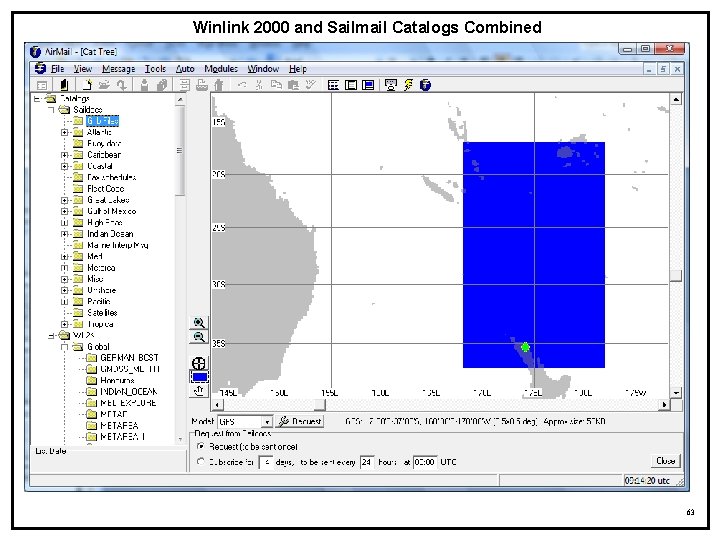This screenshot has width=720, height=540.
Task: Click the spell check toolbar icon
Action: point(311,85)
